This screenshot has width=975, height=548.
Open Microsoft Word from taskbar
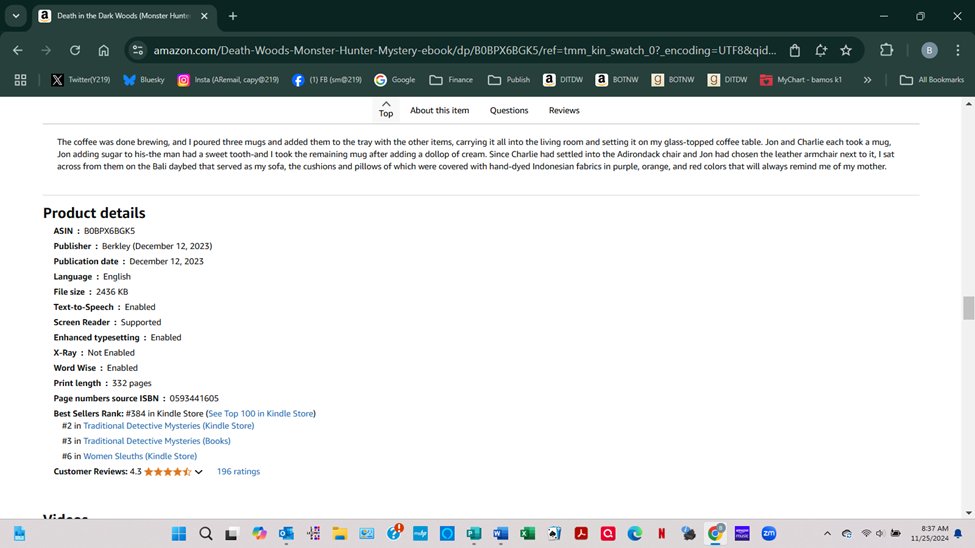(501, 534)
